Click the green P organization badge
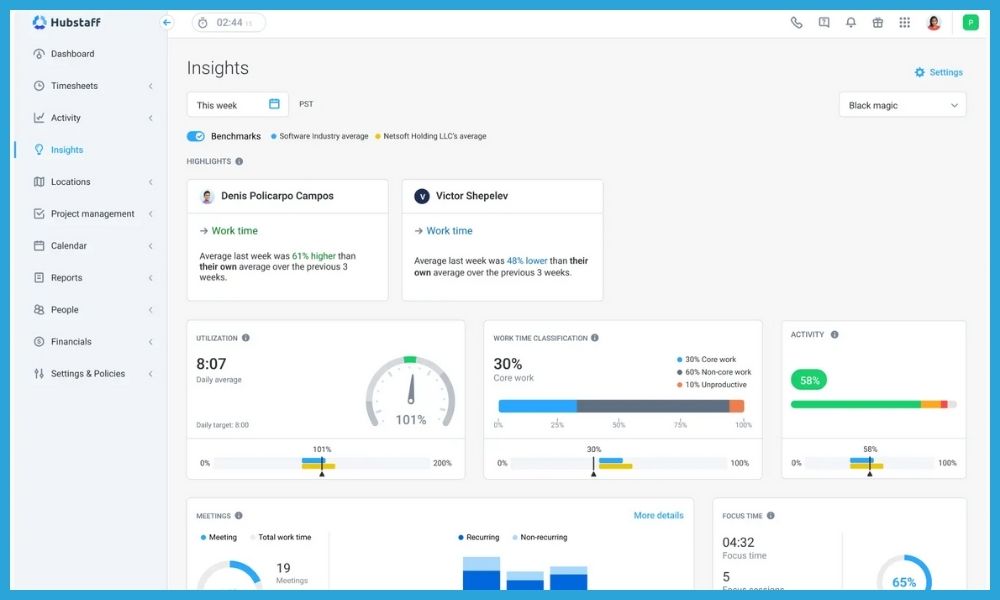 pos(971,23)
